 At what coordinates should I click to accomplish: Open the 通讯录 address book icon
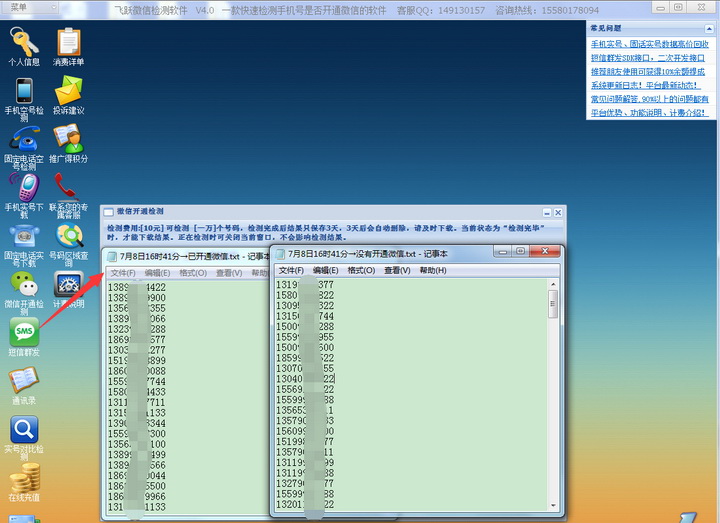[x=23, y=382]
